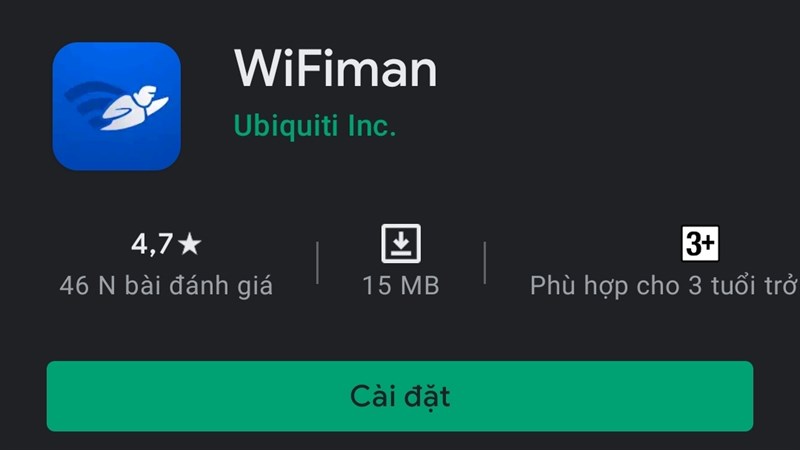Tap the blue WiFiman app icon

tap(116, 106)
